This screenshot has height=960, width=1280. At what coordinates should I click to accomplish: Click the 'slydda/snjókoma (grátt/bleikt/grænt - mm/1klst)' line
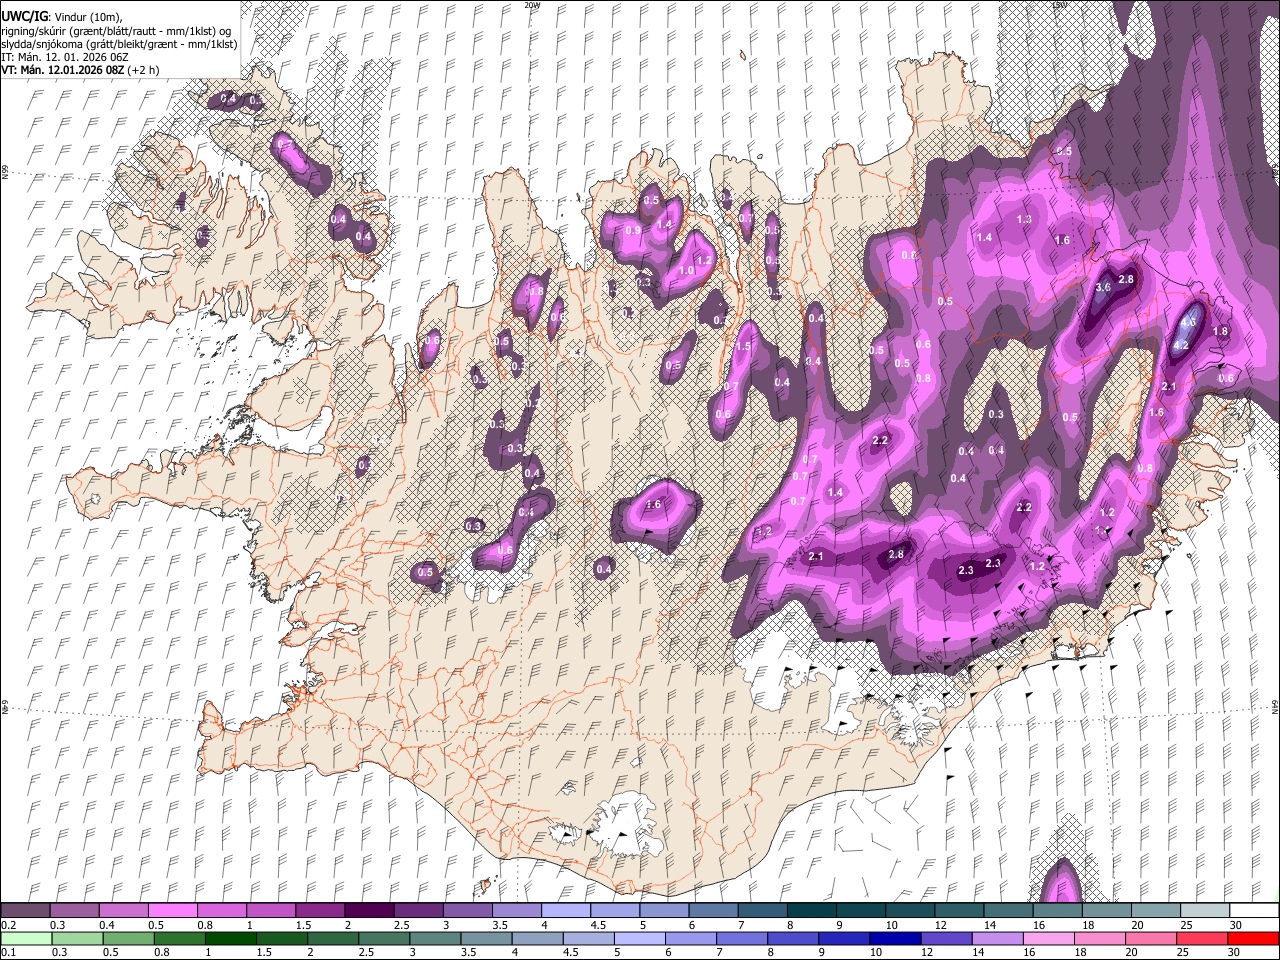(119, 44)
